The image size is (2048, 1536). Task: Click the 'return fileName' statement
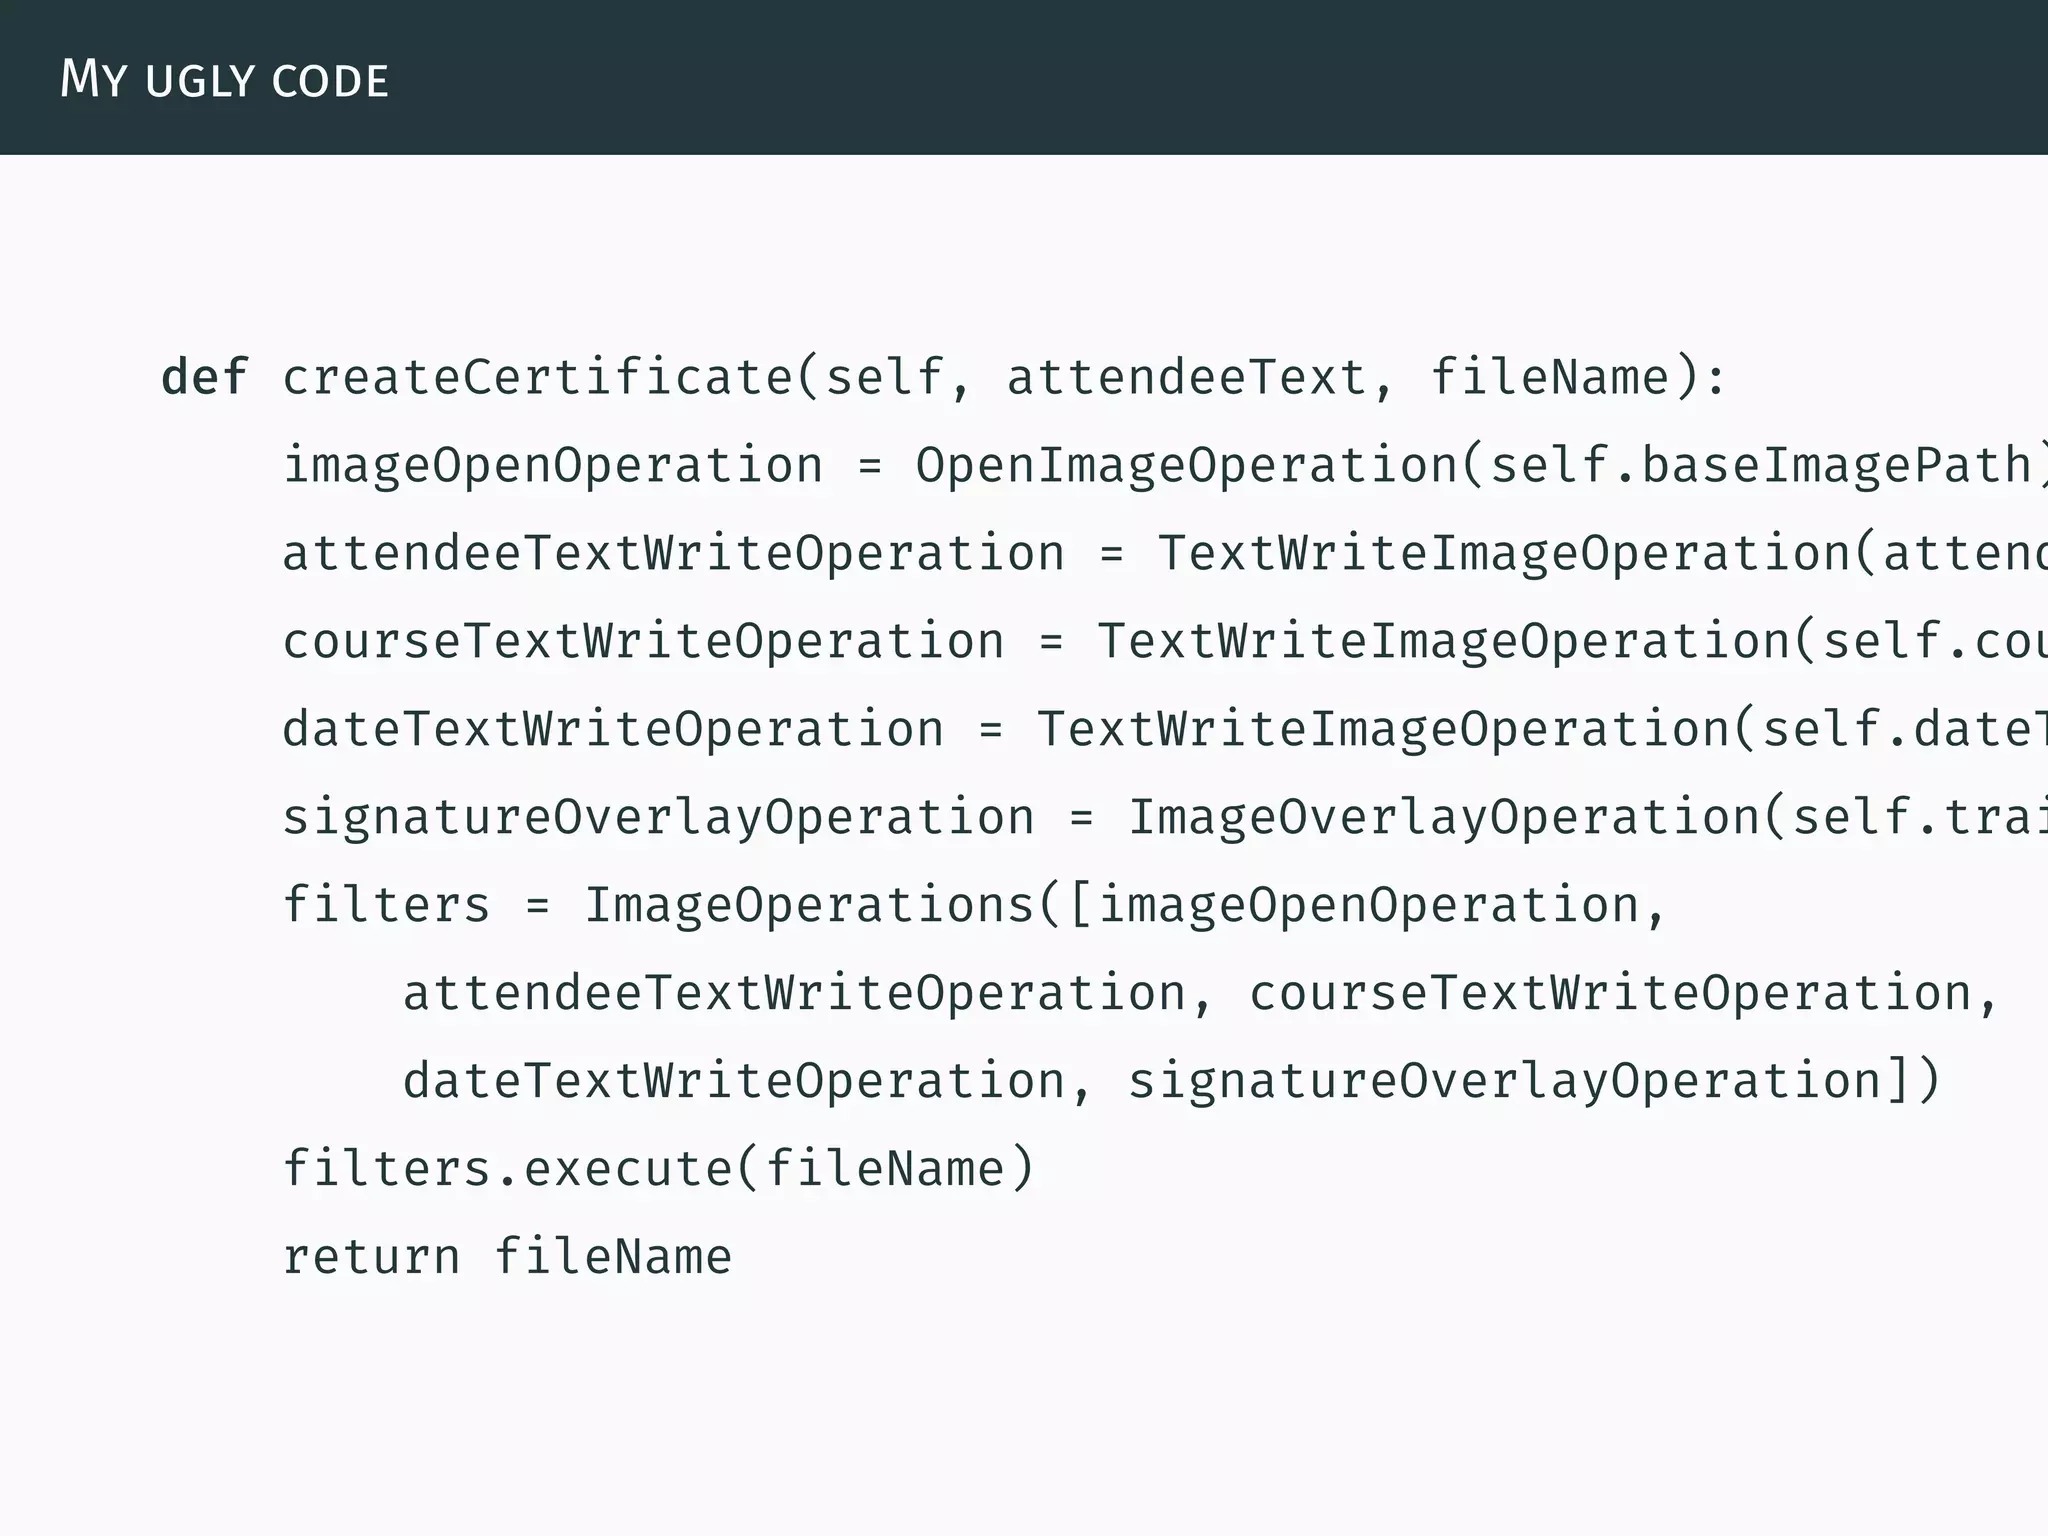click(508, 1257)
